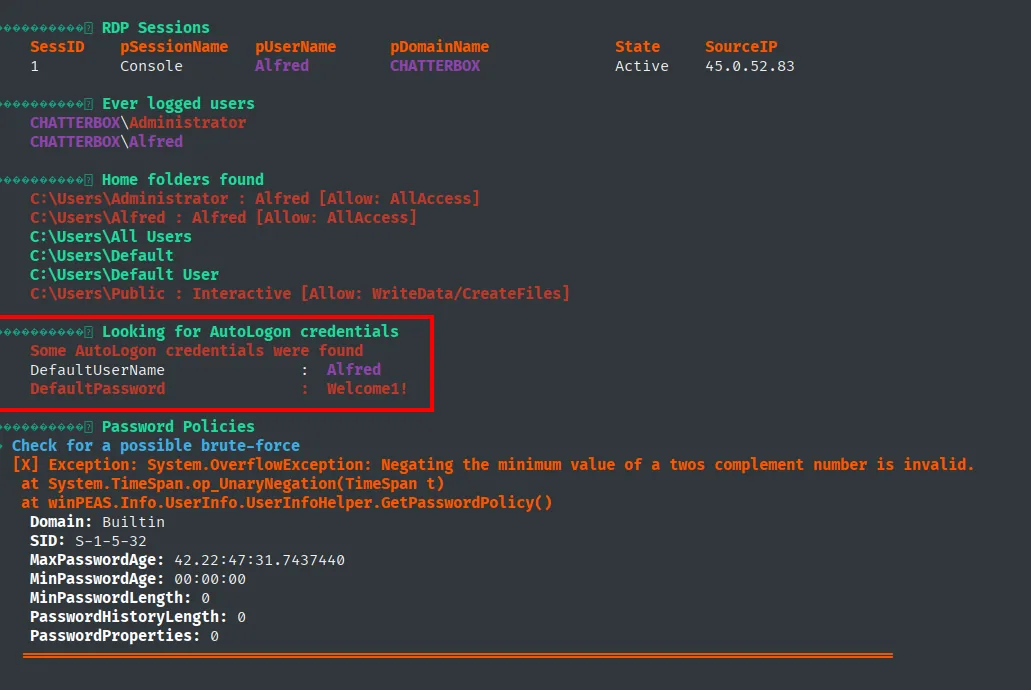Image resolution: width=1031 pixels, height=690 pixels.
Task: Click the "PasswordProperties: 0" line
Action: [x=124, y=636]
